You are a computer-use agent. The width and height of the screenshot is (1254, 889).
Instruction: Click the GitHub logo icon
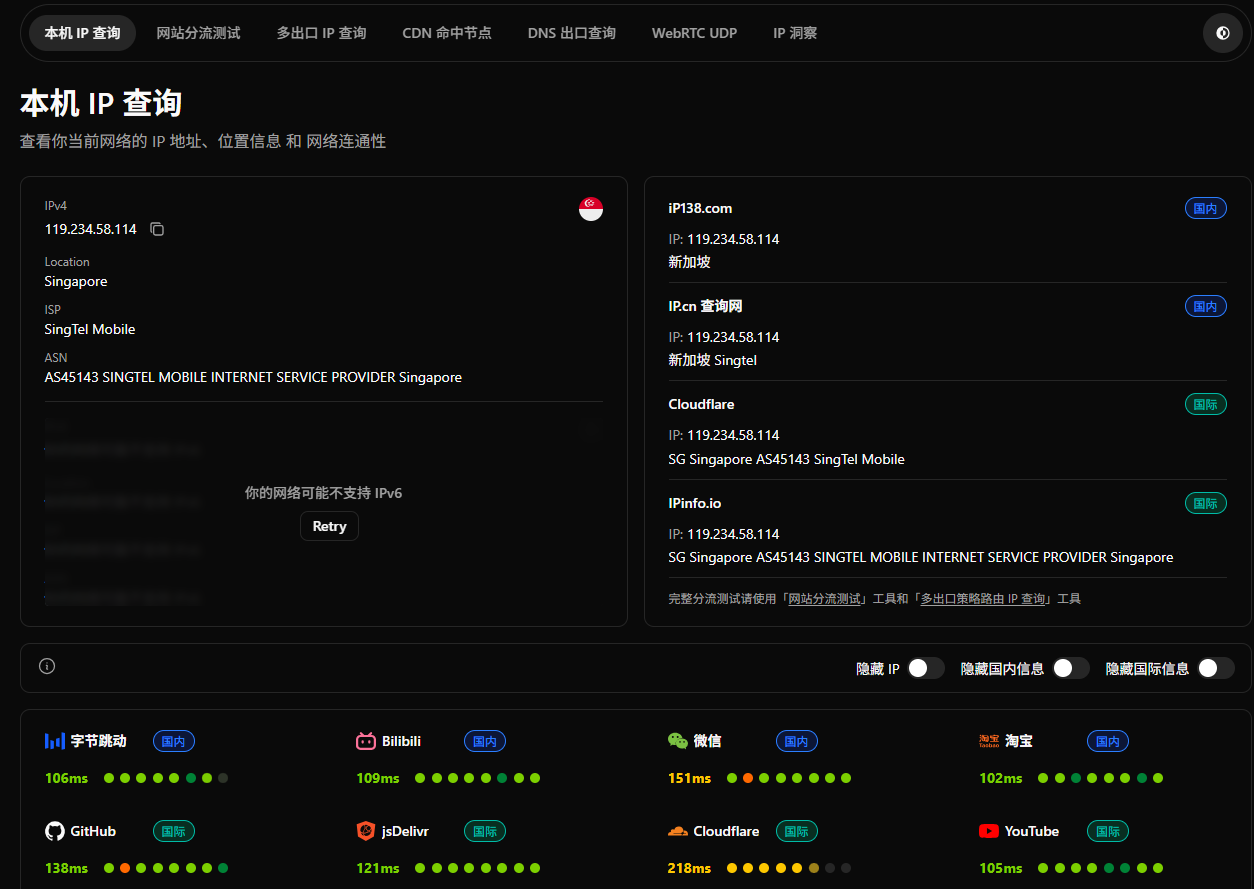point(55,831)
